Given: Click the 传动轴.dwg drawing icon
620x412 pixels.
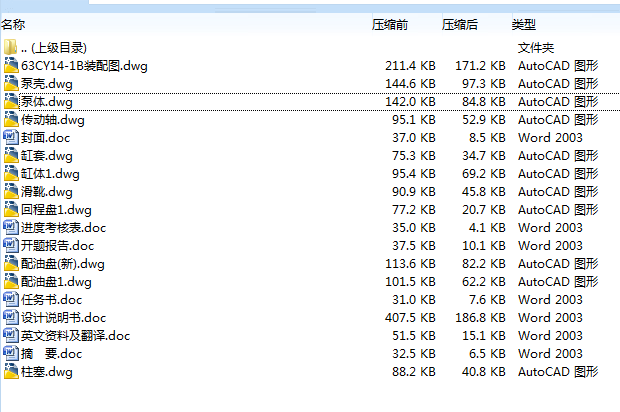Looking at the screenshot, I should [11, 120].
